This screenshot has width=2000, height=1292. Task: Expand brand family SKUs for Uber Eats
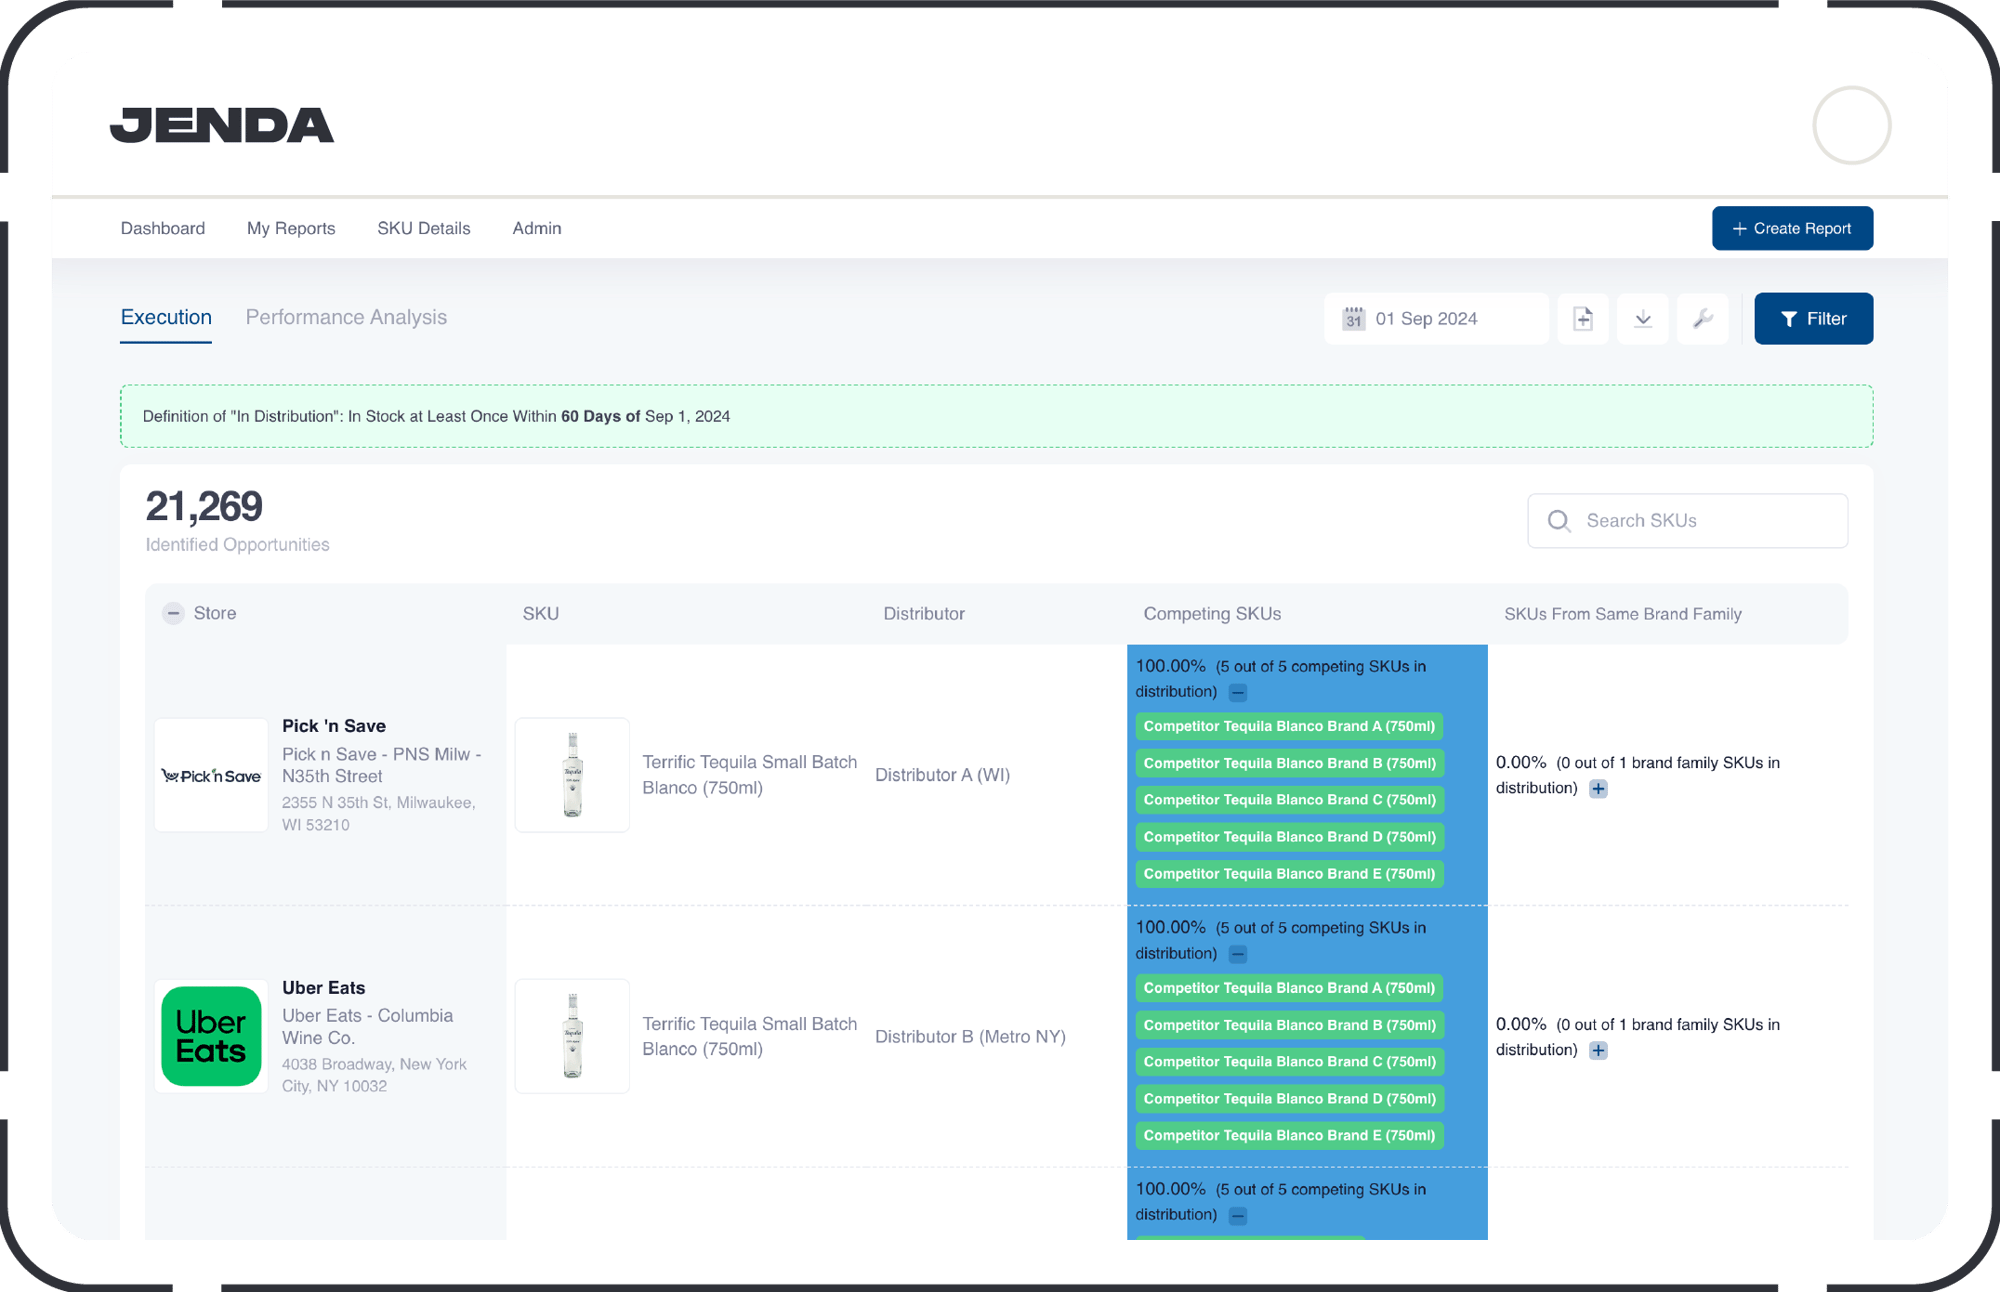pyautogui.click(x=1599, y=1050)
